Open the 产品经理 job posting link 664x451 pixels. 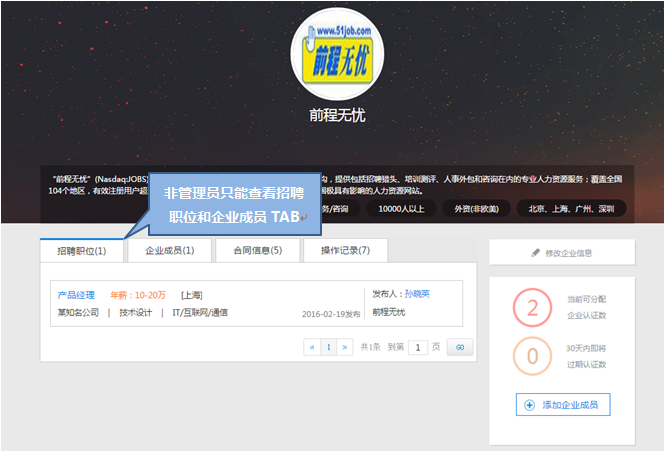coord(76,295)
